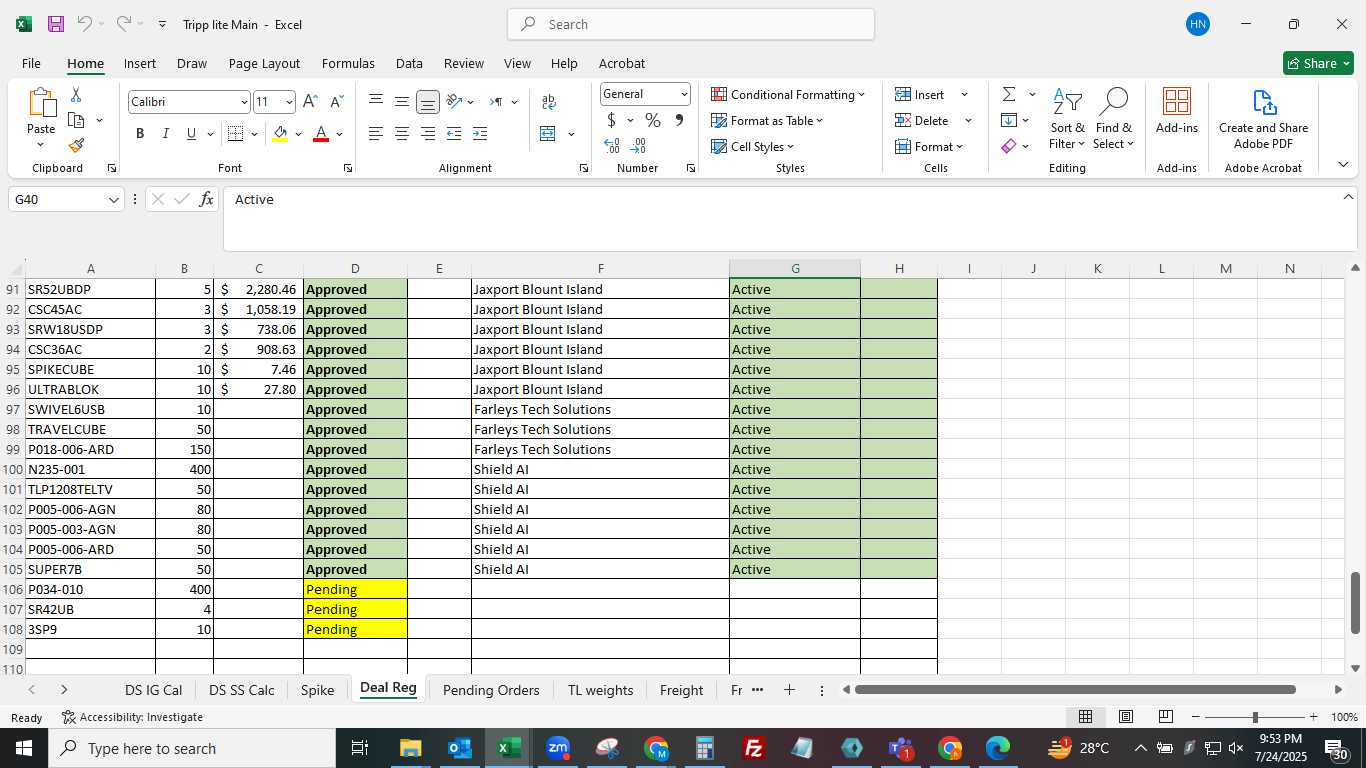Align text to the left

pyautogui.click(x=376, y=133)
